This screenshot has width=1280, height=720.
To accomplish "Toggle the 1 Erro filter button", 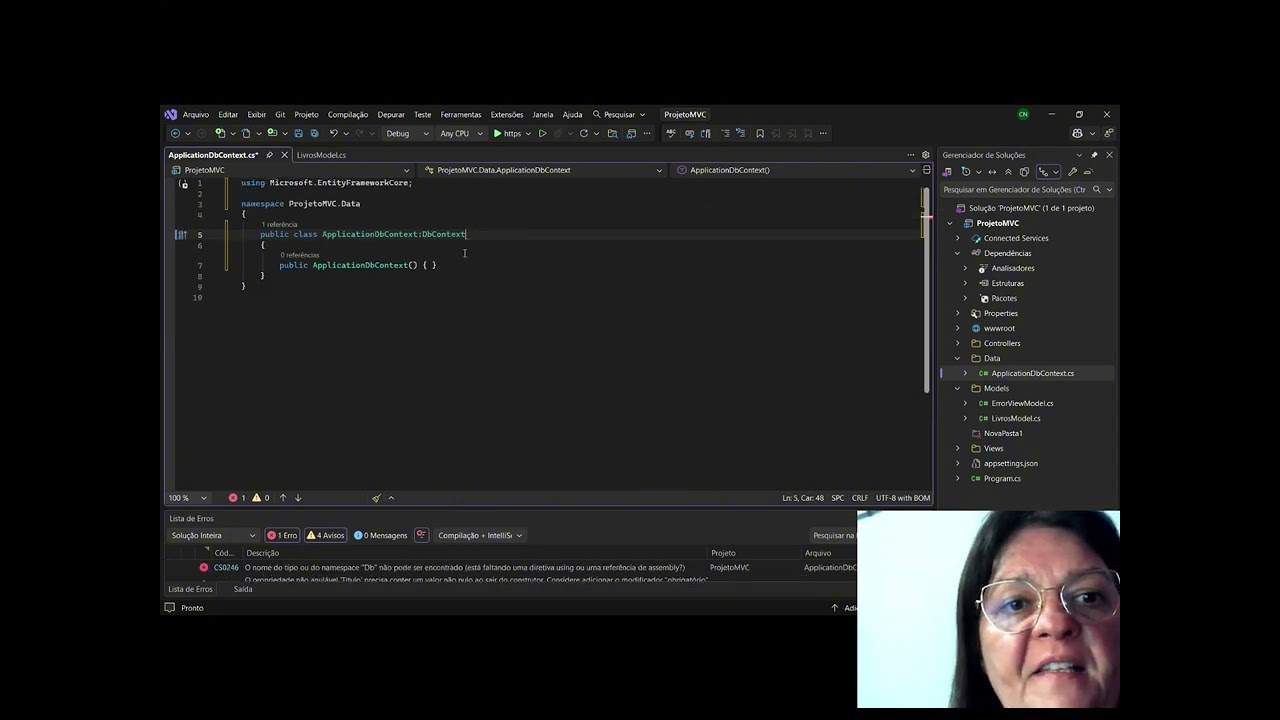I will 282,535.
